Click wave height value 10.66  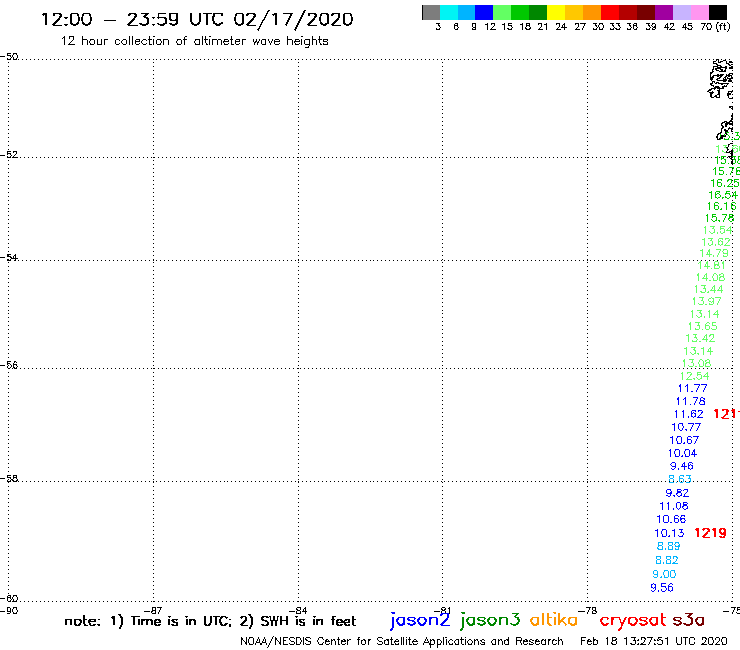coord(671,520)
